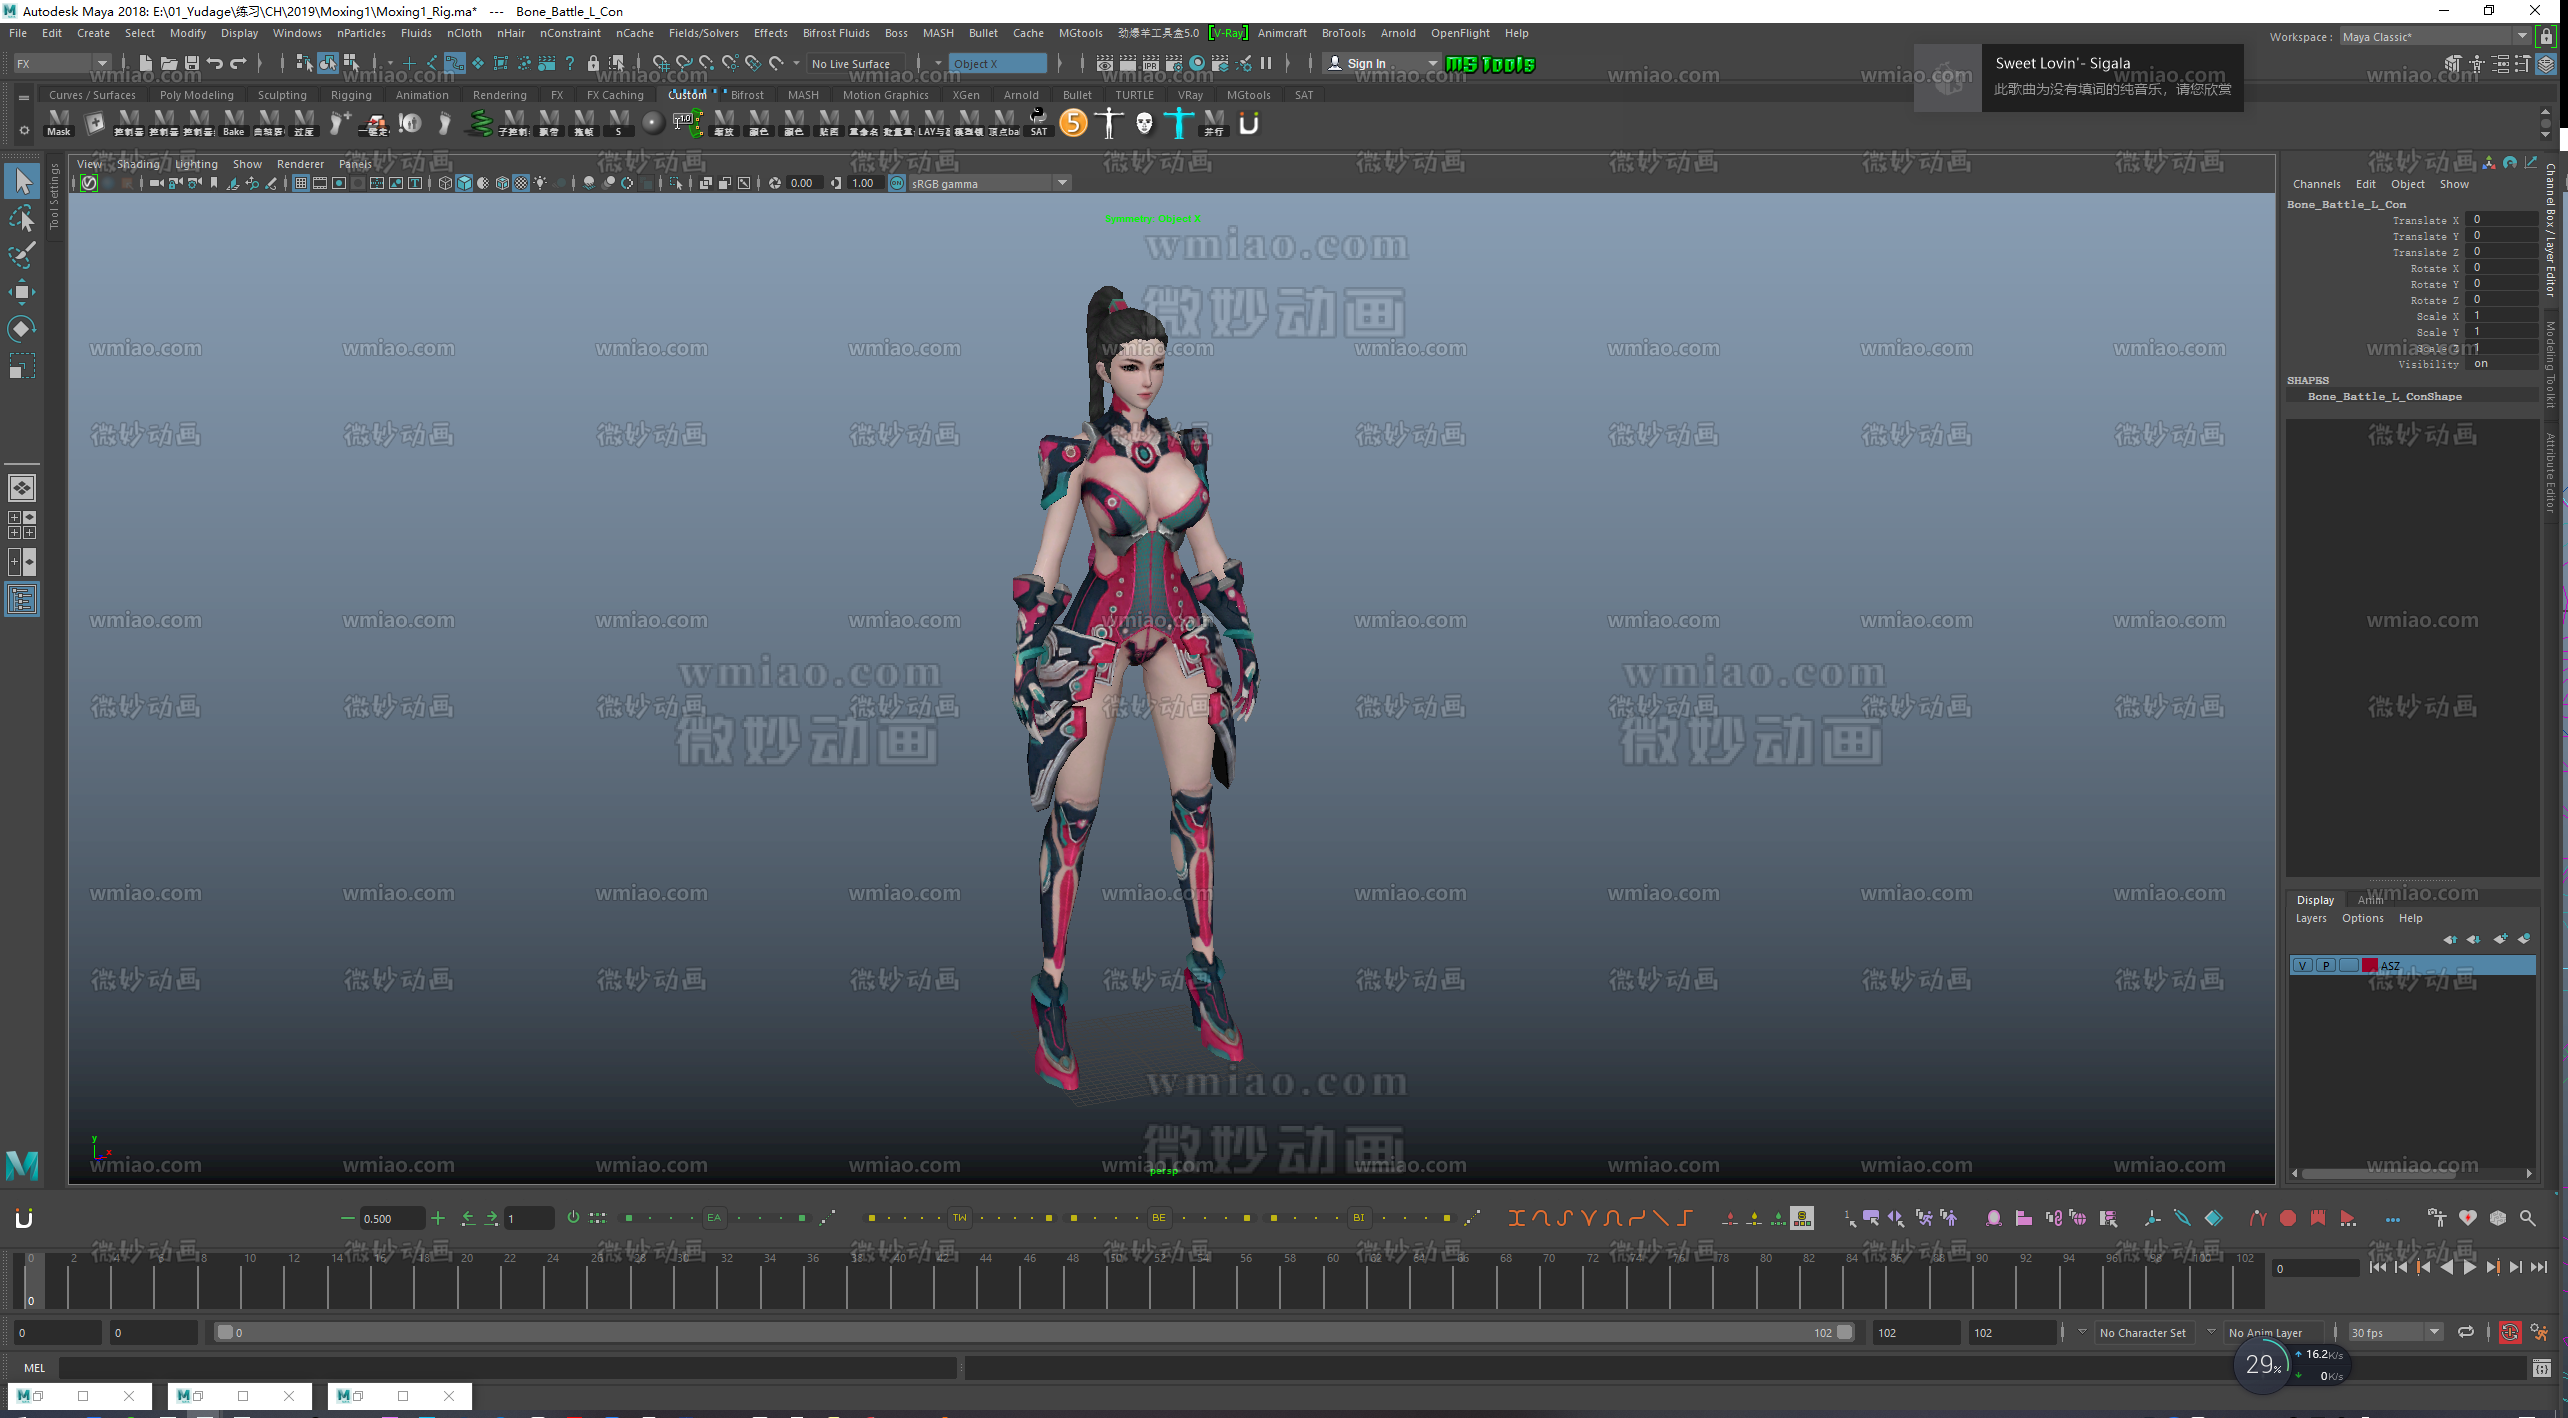Switch to the Rigging shelf tab
Screen dimensions: 2568x1418
click(350, 95)
